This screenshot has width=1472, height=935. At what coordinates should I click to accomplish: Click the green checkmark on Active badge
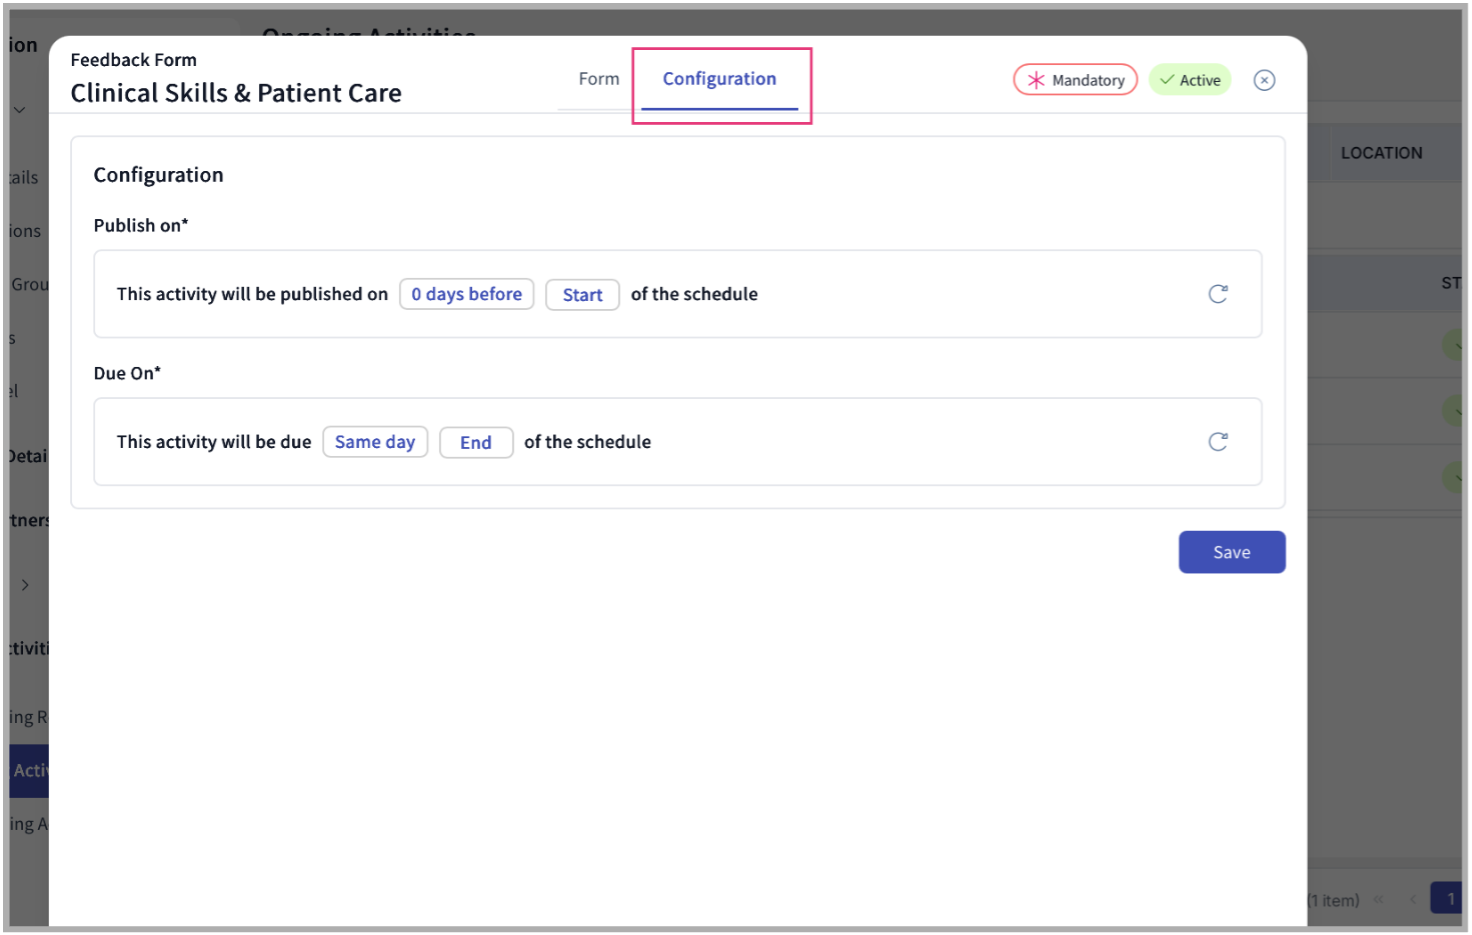point(1166,79)
